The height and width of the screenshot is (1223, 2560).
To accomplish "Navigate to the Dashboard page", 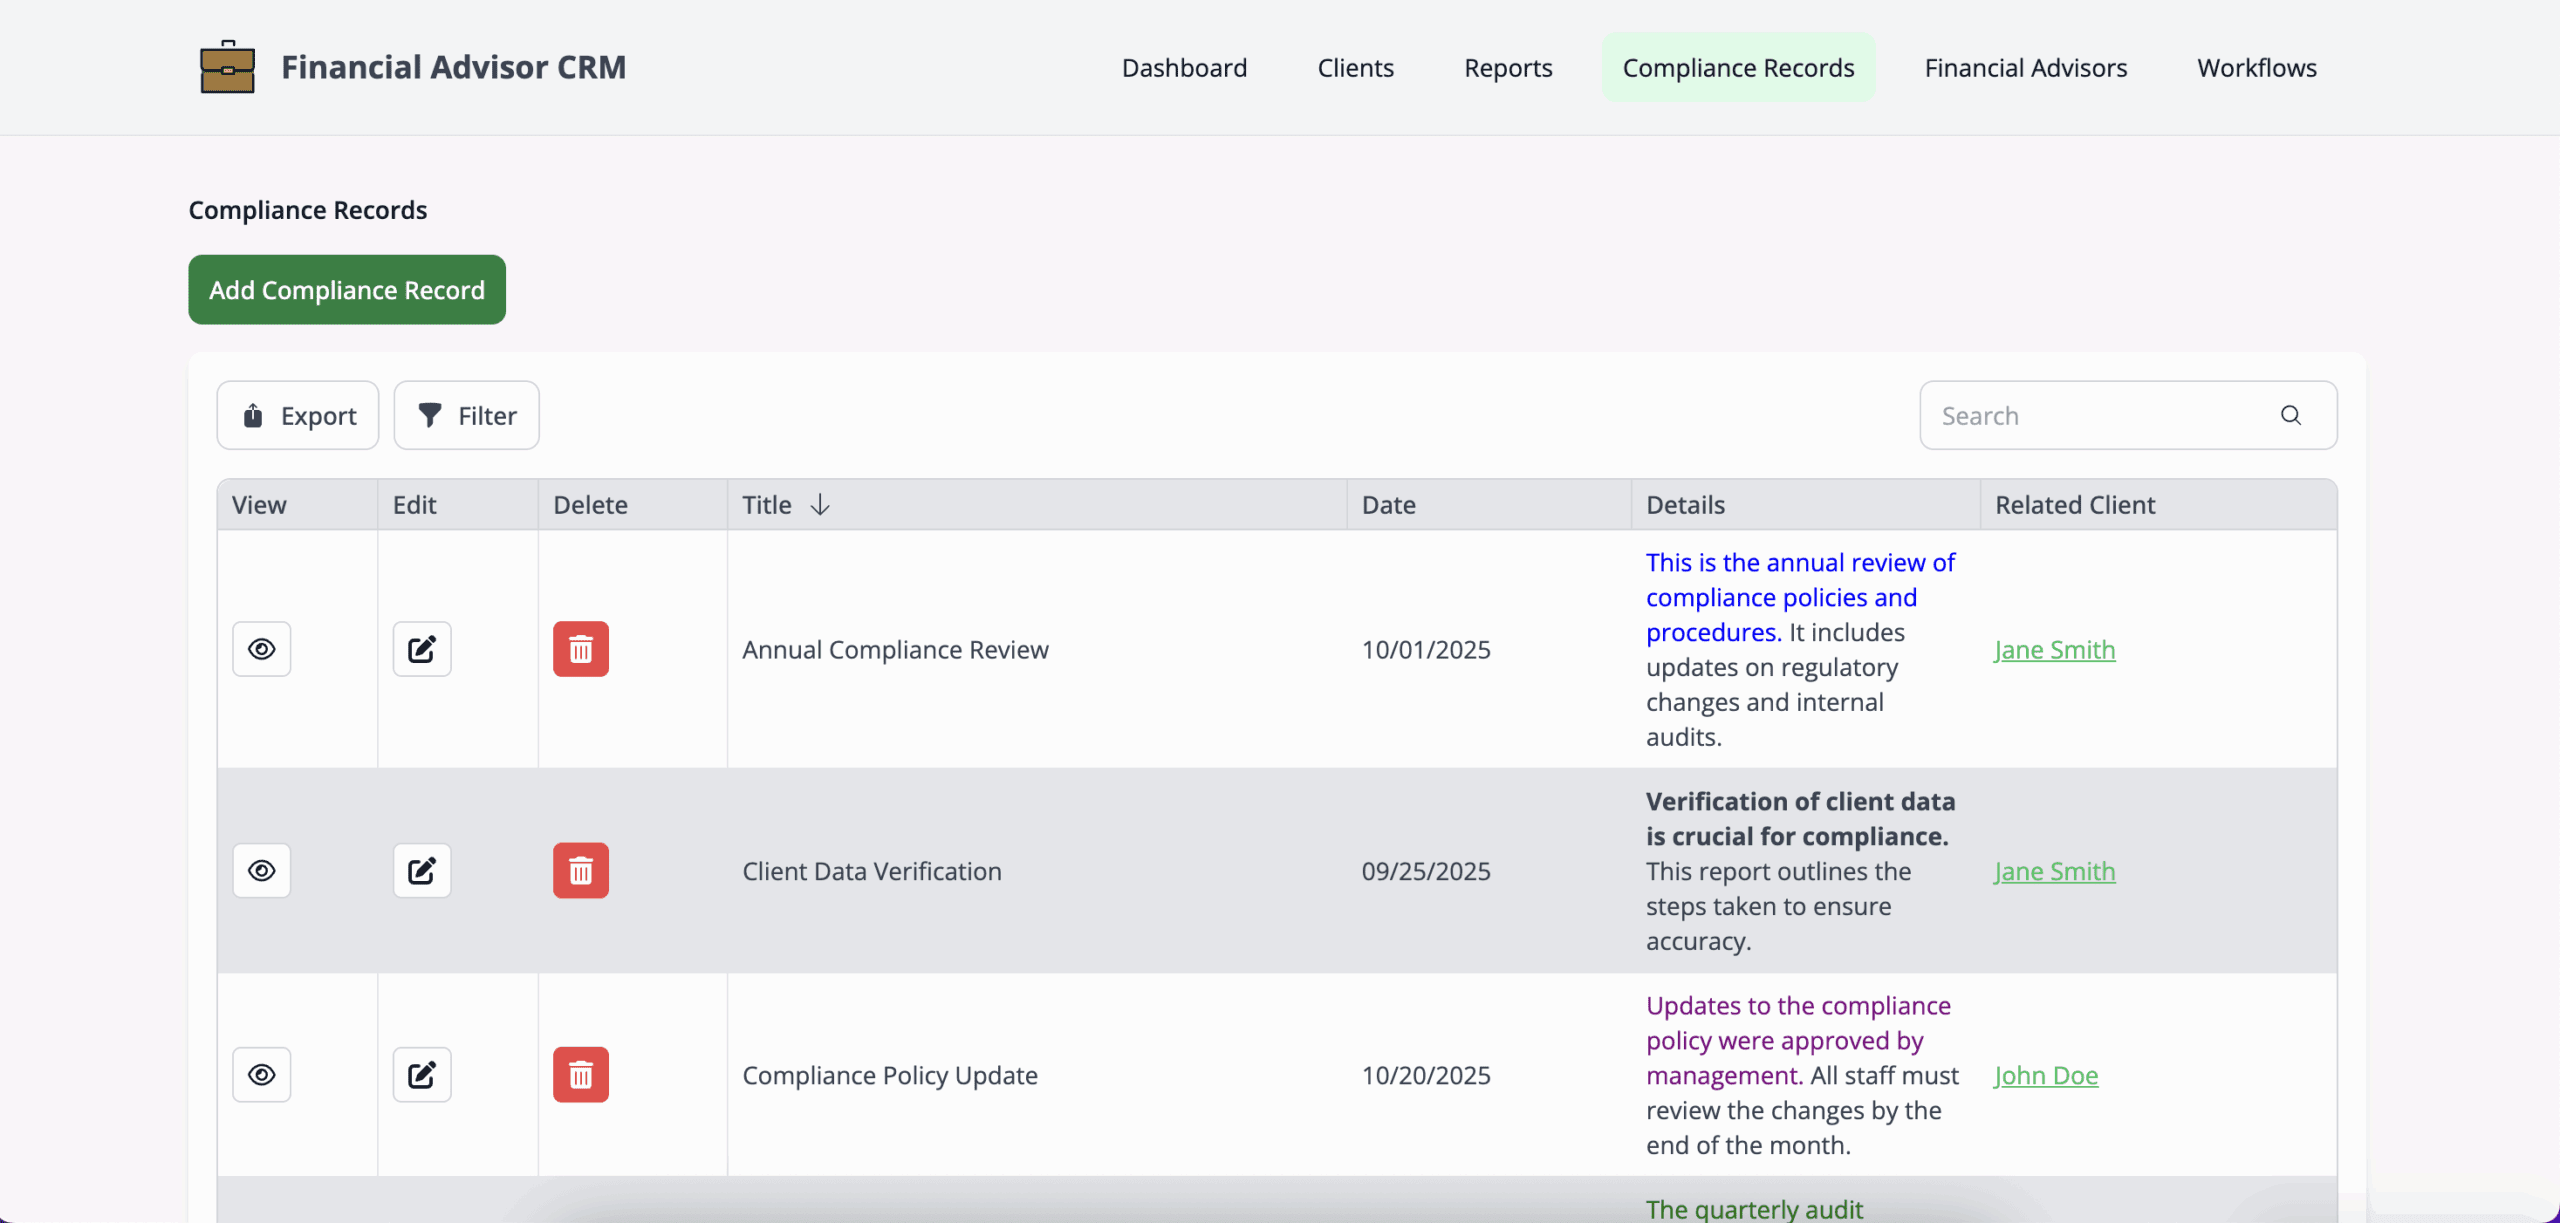I will (x=1184, y=67).
